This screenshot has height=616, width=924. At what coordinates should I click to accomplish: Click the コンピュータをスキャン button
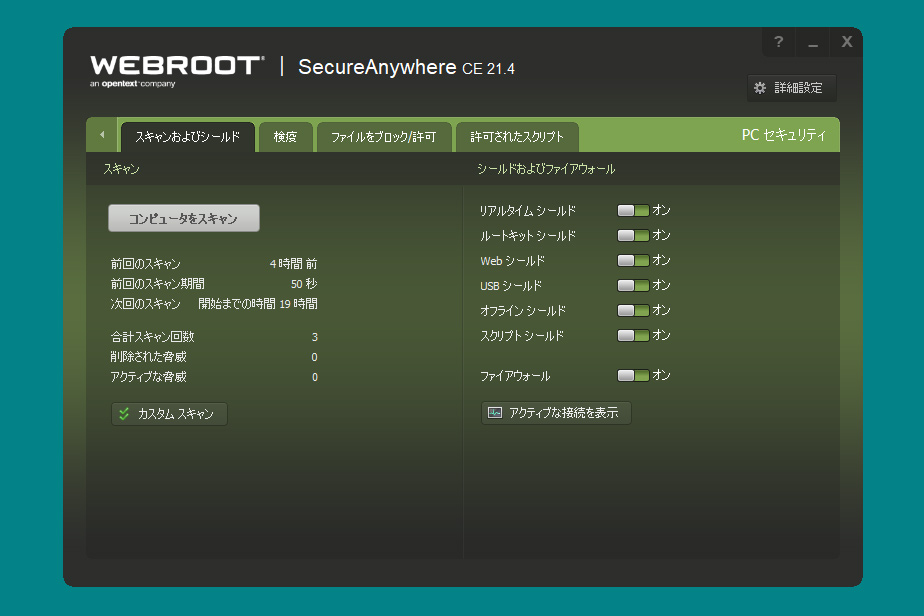point(184,218)
